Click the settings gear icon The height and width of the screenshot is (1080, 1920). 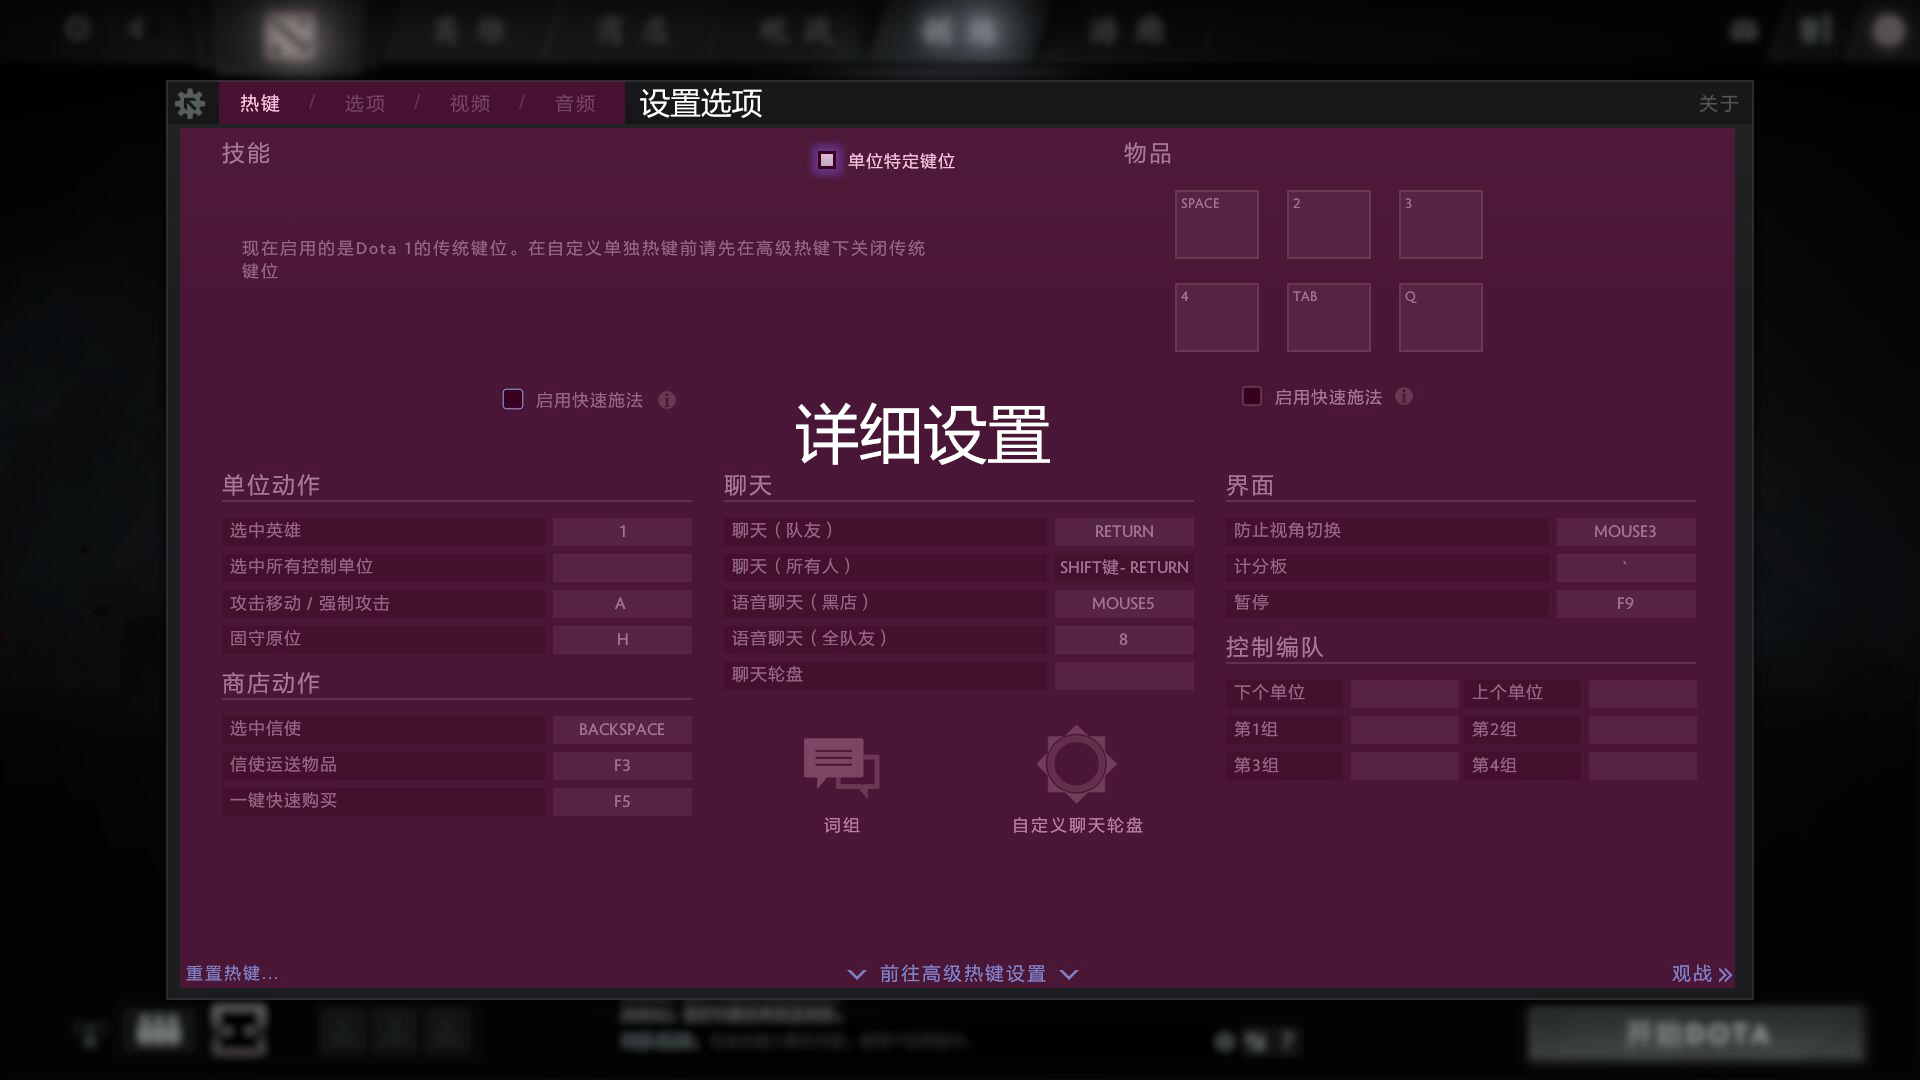190,104
